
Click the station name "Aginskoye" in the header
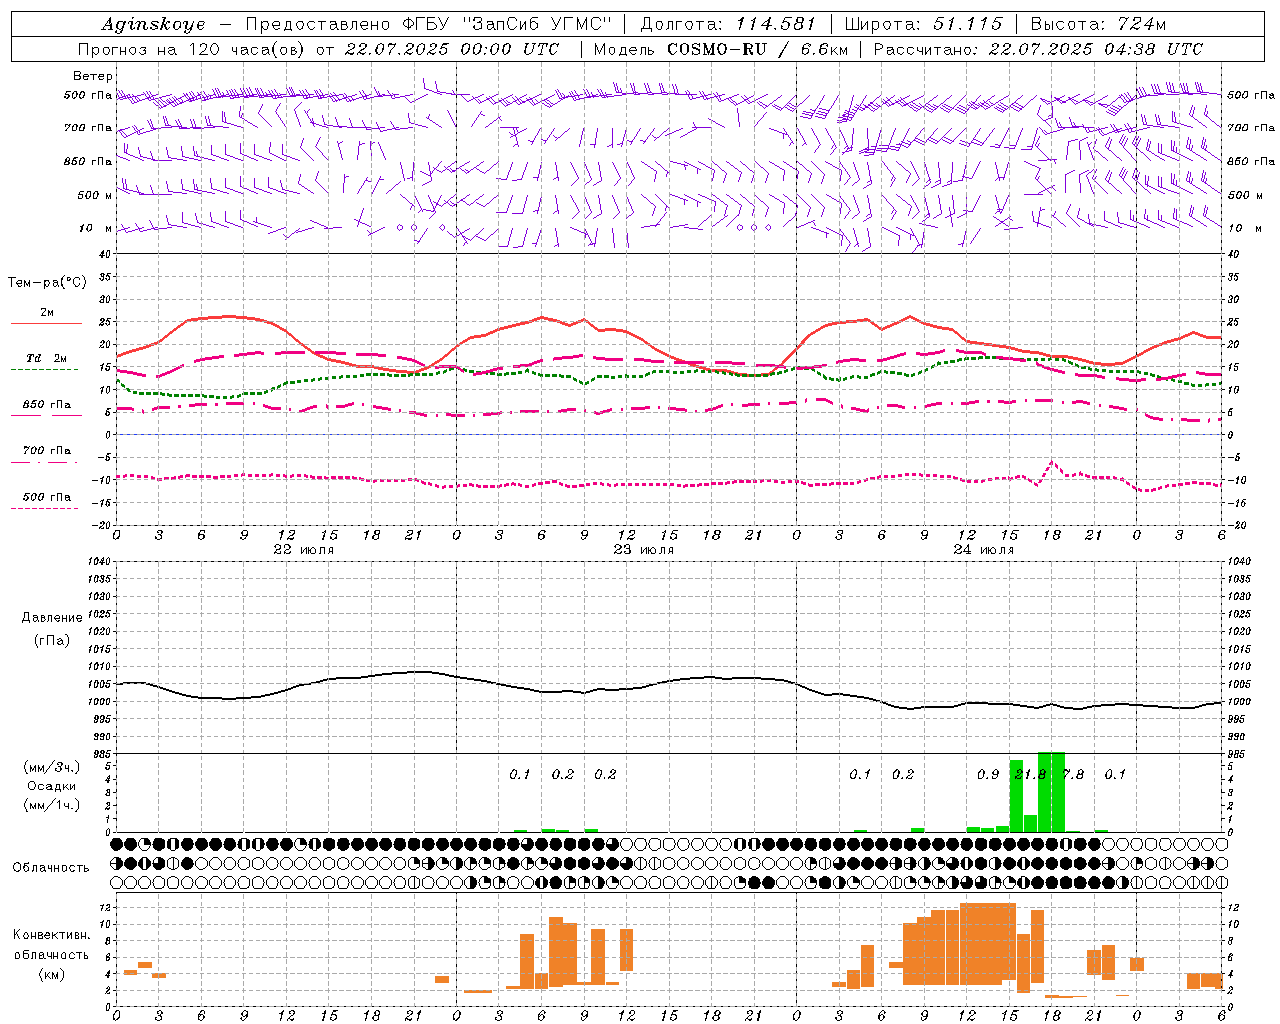click(x=154, y=24)
